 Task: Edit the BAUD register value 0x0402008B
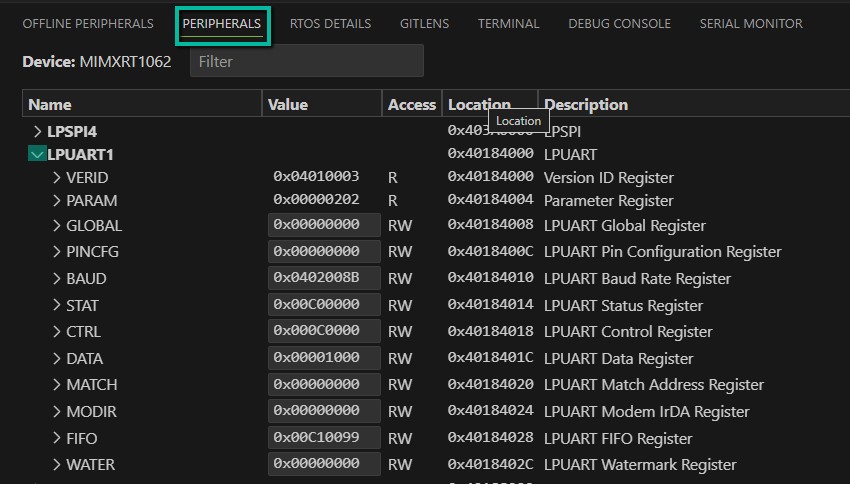(x=324, y=279)
